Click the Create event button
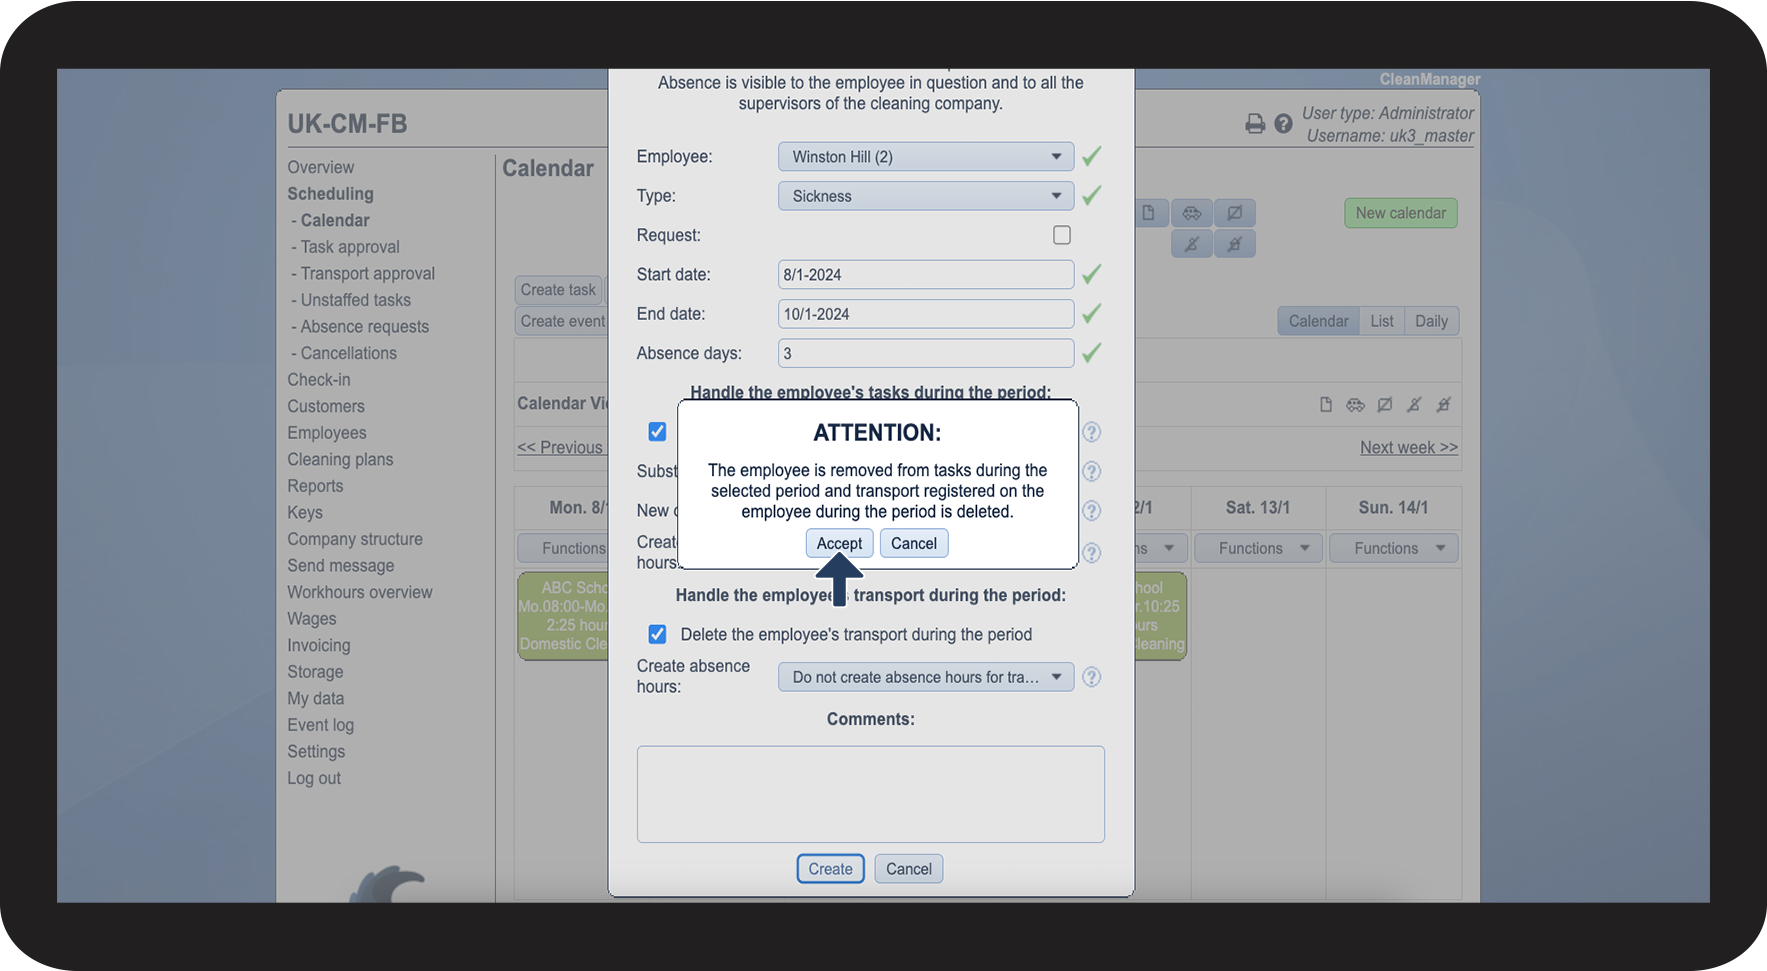1767x971 pixels. click(562, 321)
